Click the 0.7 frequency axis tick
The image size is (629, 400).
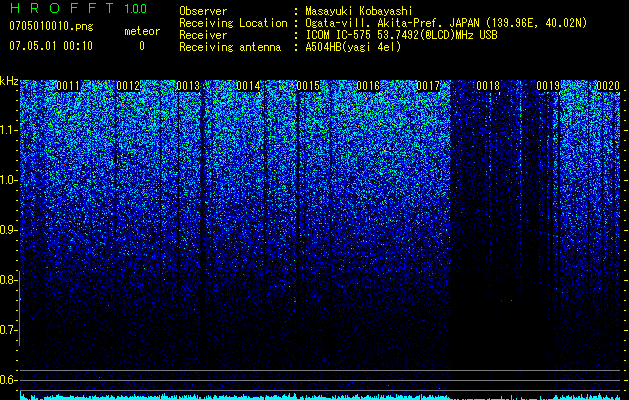pos(8,330)
